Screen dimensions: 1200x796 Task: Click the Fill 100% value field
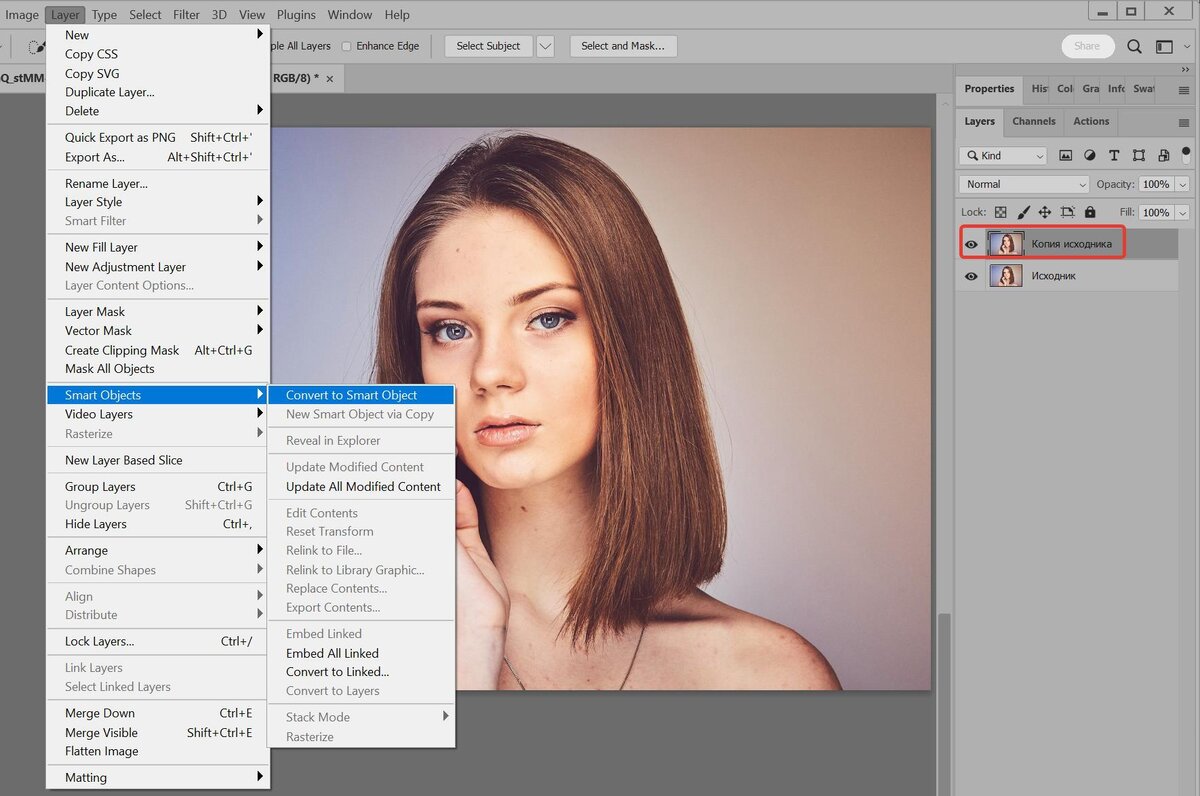[x=1156, y=212]
